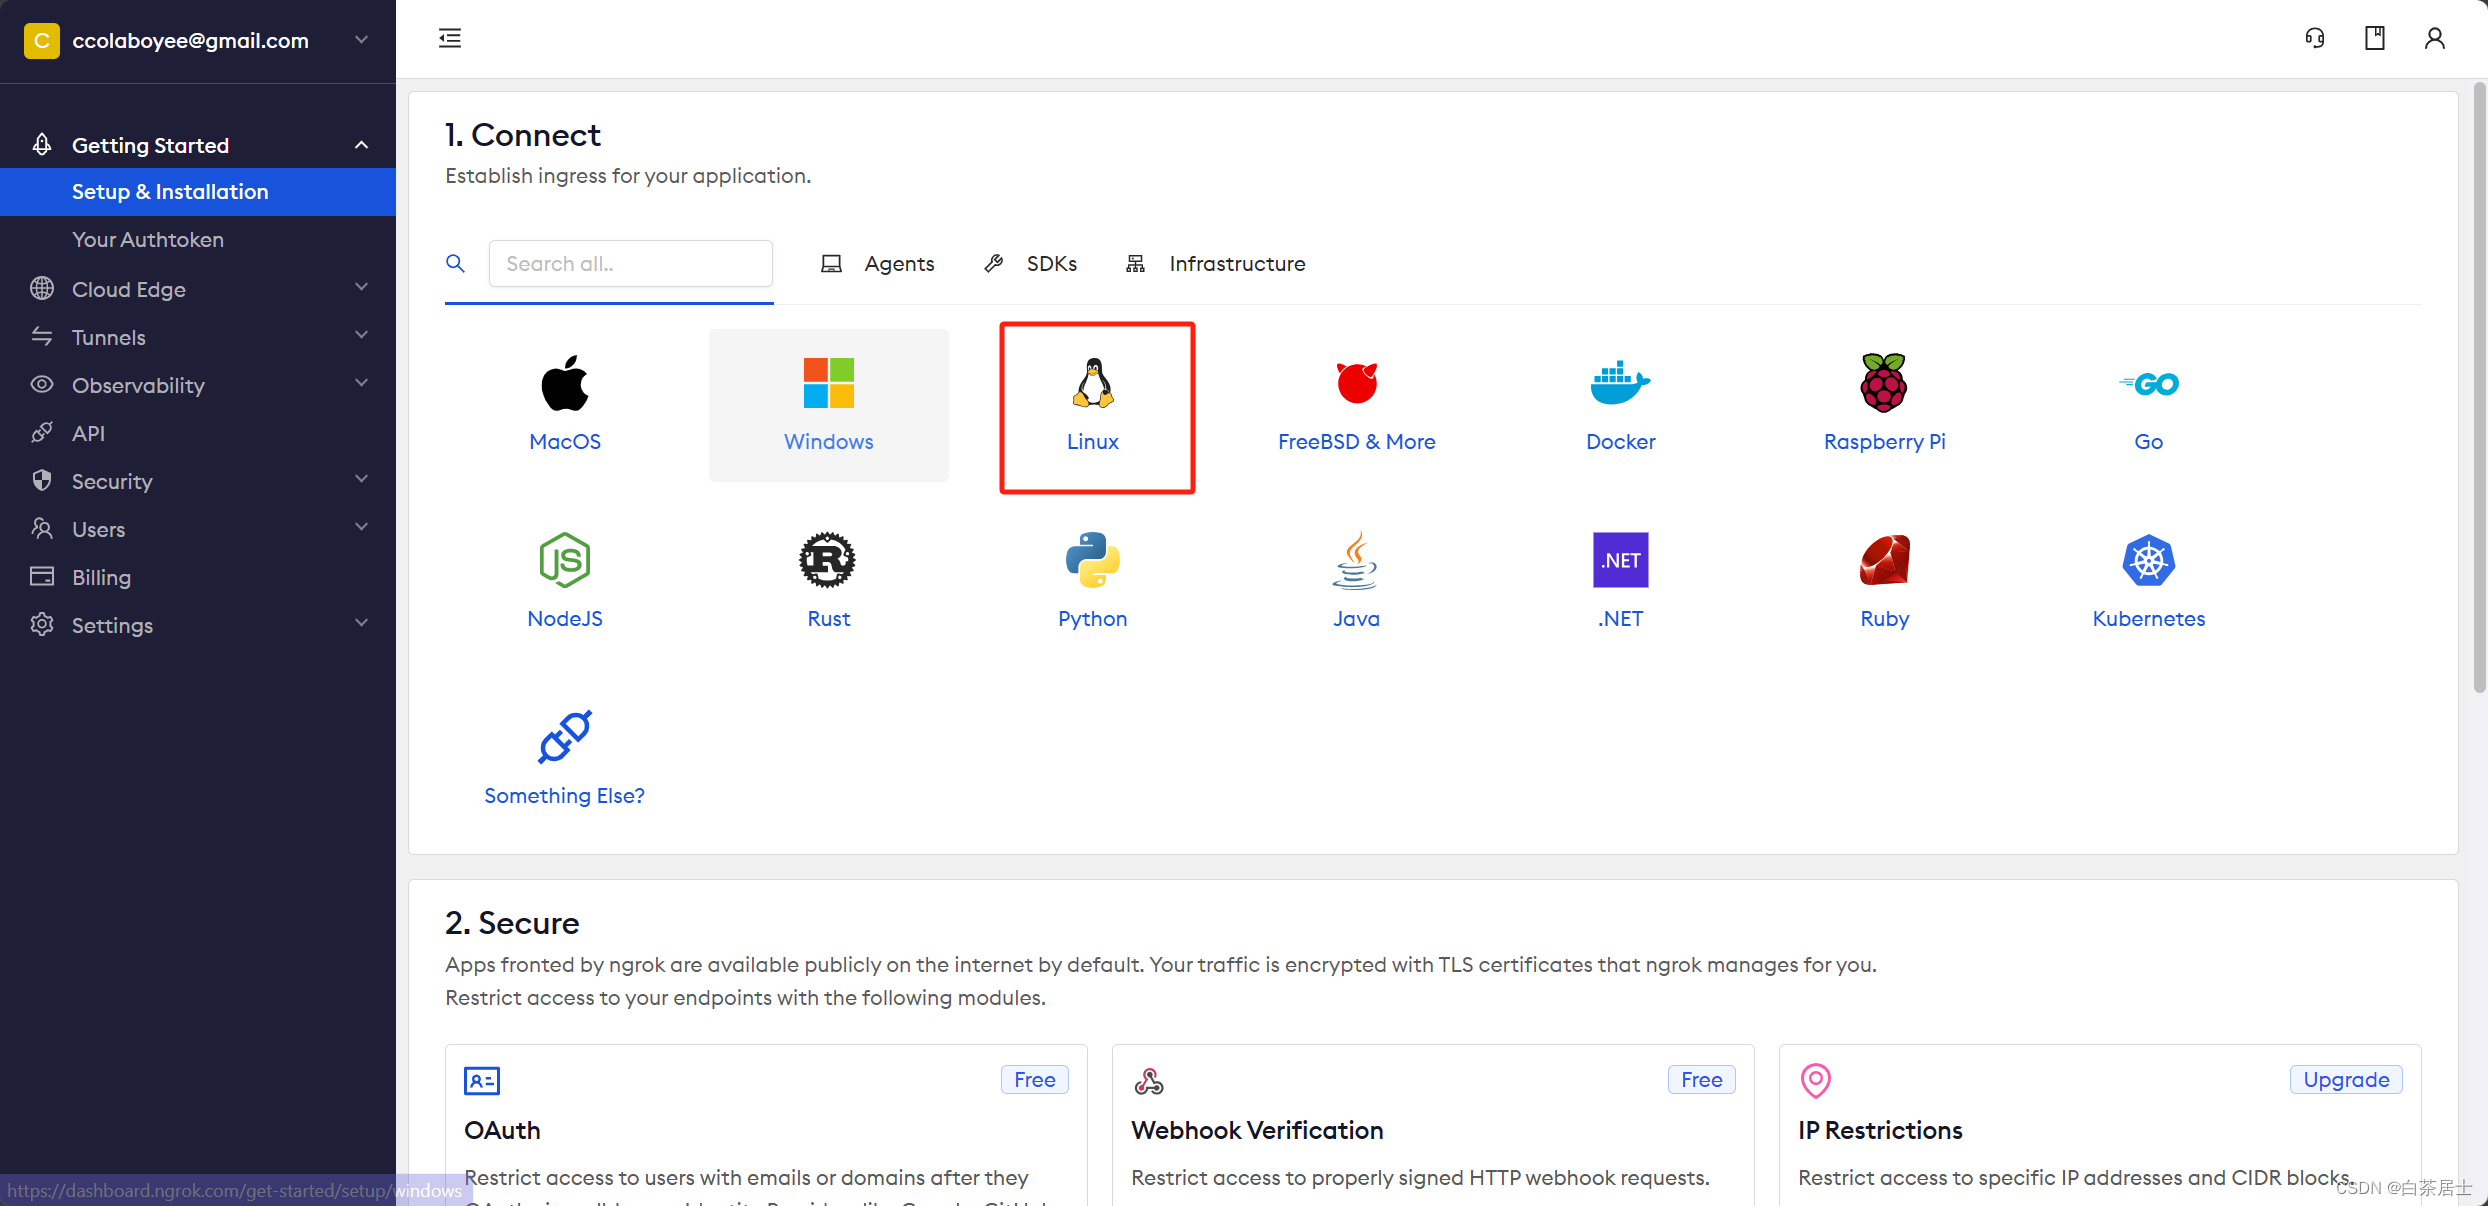Click the Webhook Verification icon
Screen dimensions: 2488x1206
(1149, 1081)
